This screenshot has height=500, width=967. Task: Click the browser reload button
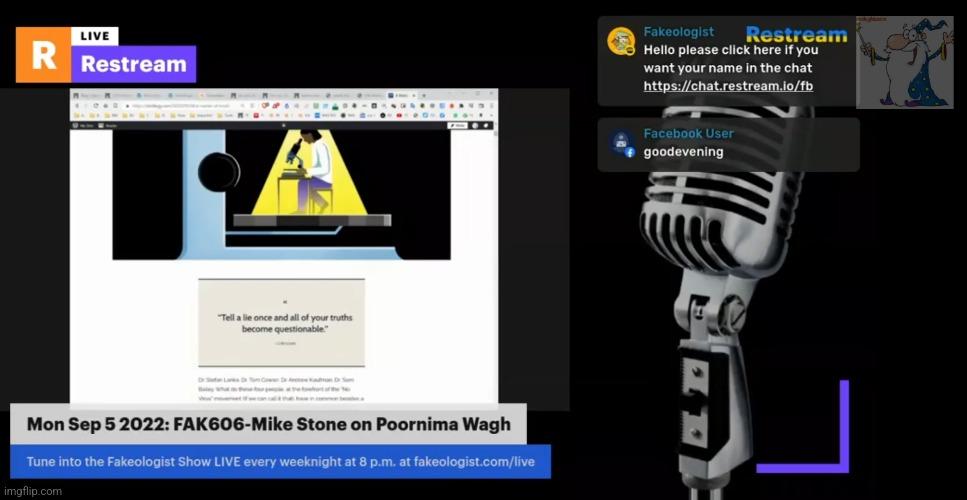tap(96, 105)
